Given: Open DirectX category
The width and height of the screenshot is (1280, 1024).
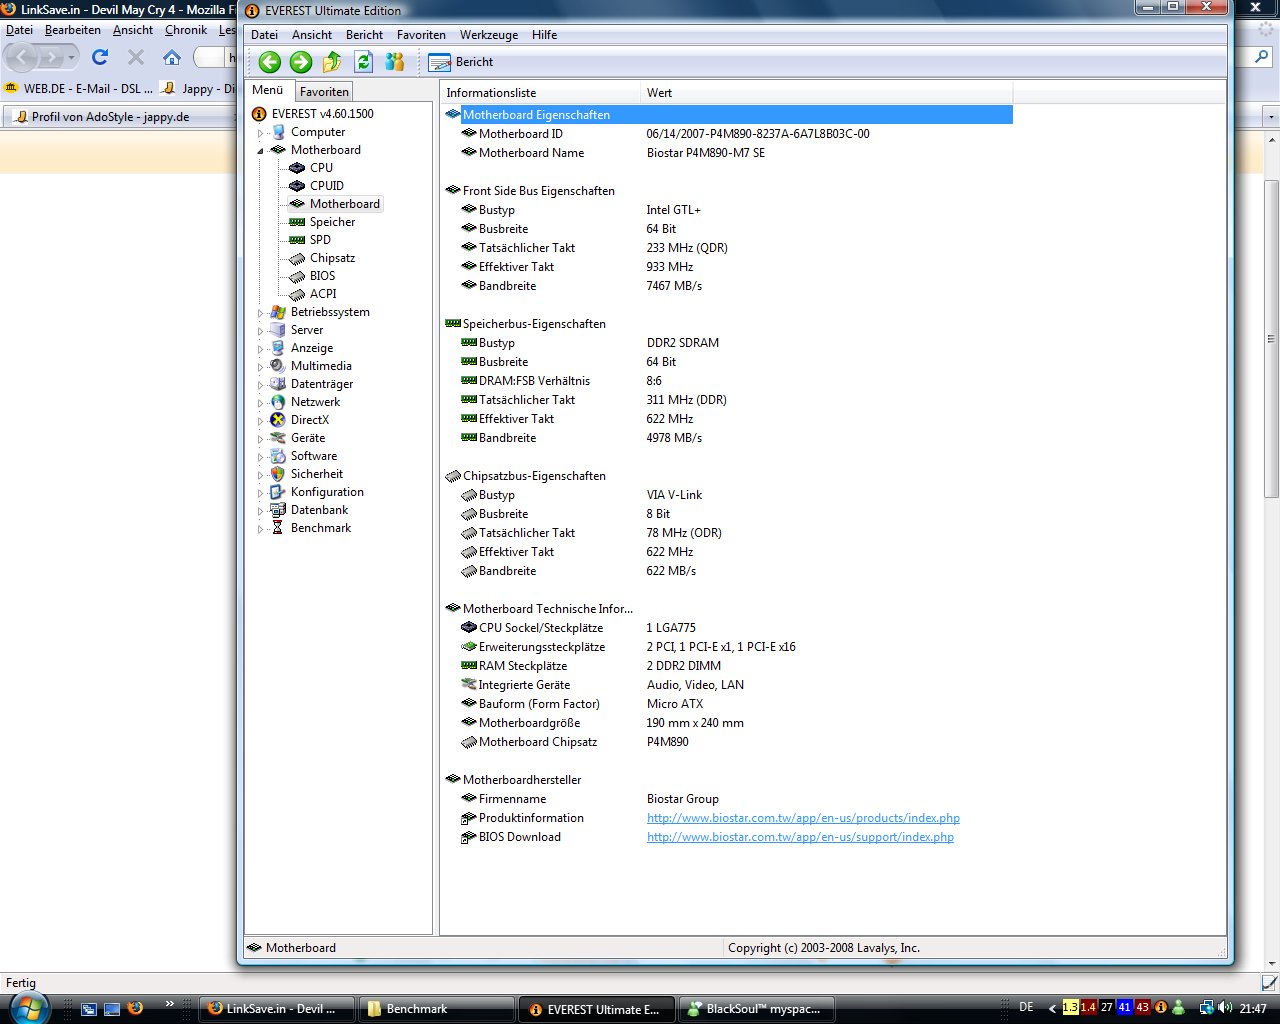Looking at the screenshot, I should 310,420.
